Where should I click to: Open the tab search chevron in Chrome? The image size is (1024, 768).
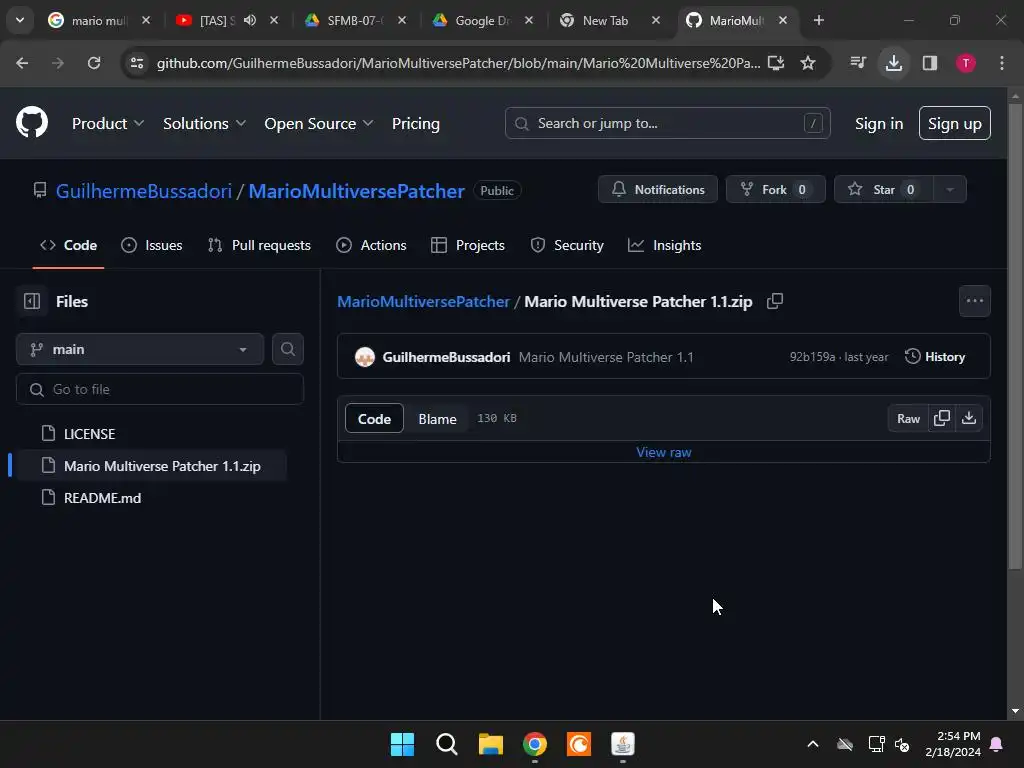(x=20, y=20)
